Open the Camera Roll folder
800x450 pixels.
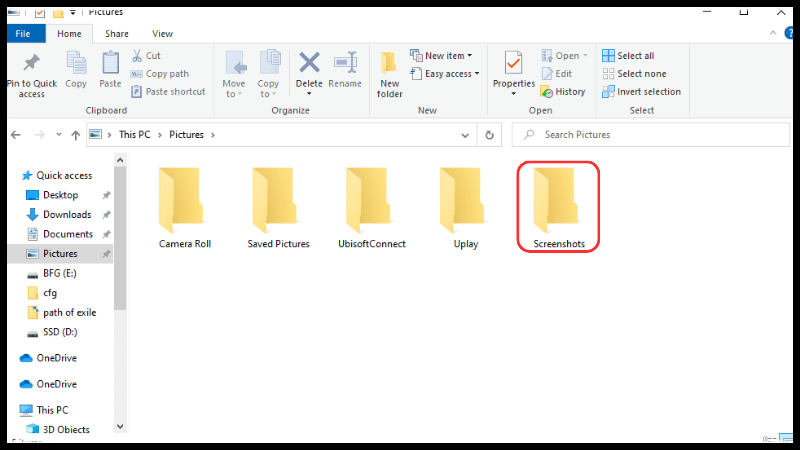[x=184, y=208]
